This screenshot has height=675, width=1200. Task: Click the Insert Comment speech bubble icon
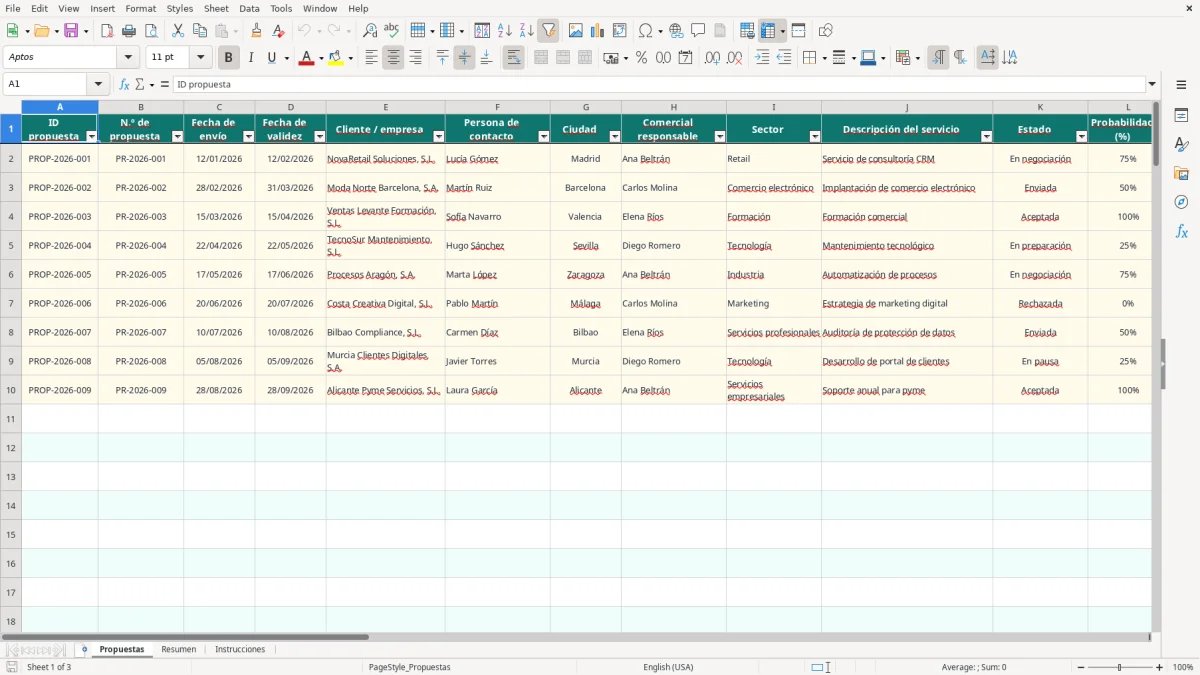pyautogui.click(x=698, y=31)
